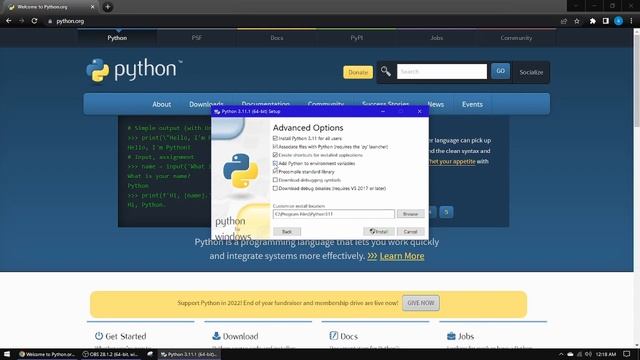Click the Python top tab

coord(117,38)
